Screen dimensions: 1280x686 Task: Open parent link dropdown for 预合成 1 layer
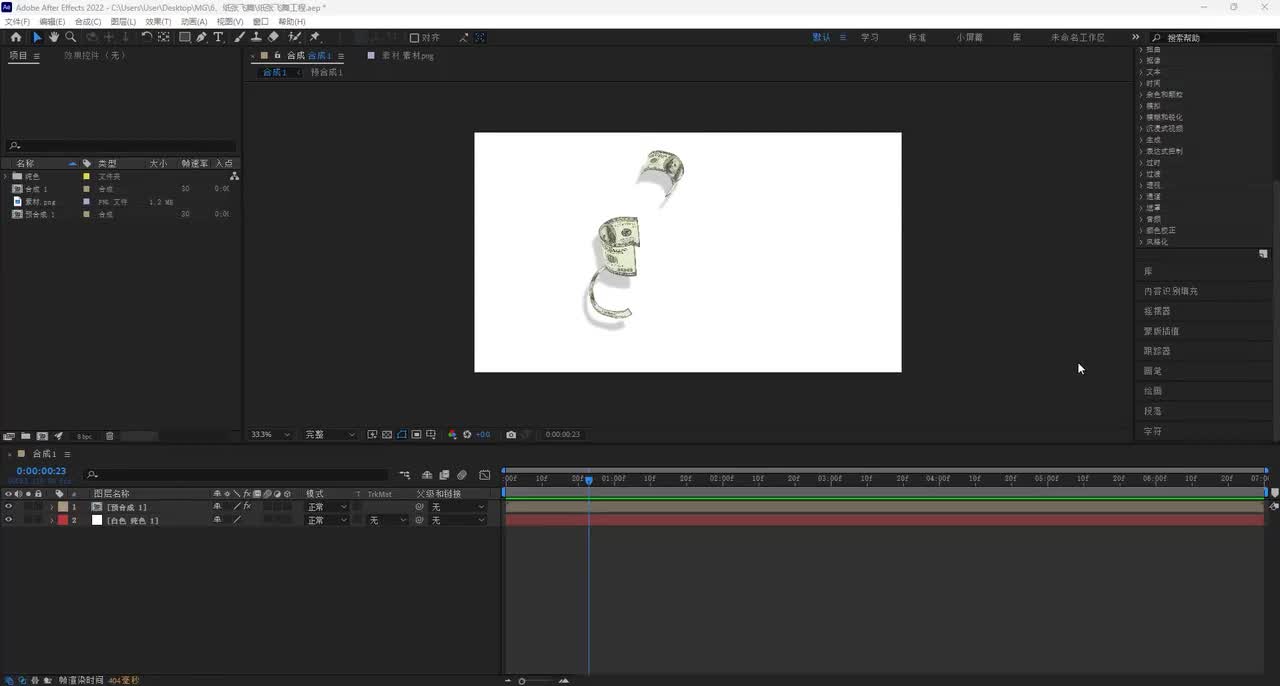(x=458, y=507)
